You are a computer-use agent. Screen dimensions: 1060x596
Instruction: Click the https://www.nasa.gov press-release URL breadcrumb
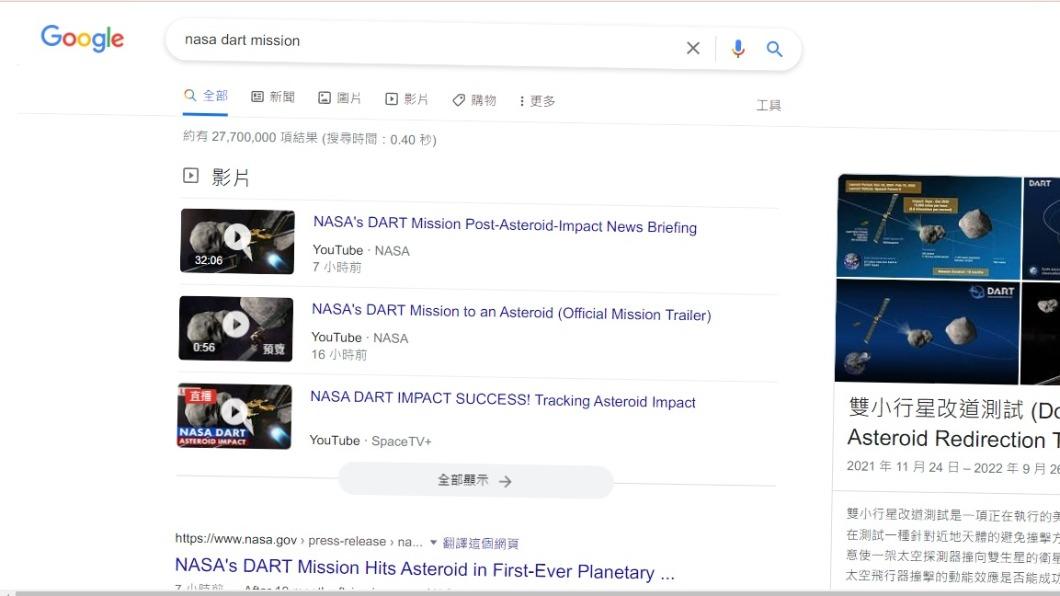pos(298,540)
